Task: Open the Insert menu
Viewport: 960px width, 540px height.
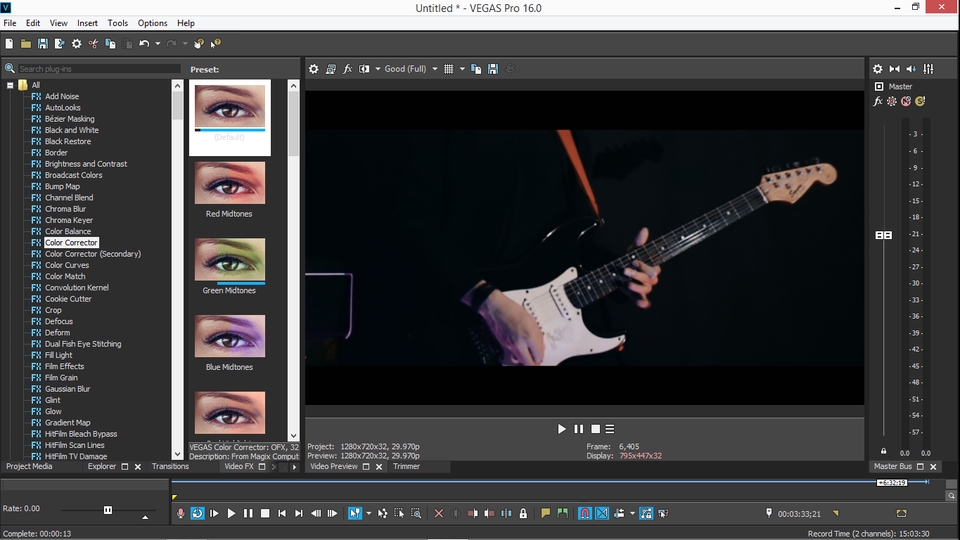Action: tap(87, 23)
